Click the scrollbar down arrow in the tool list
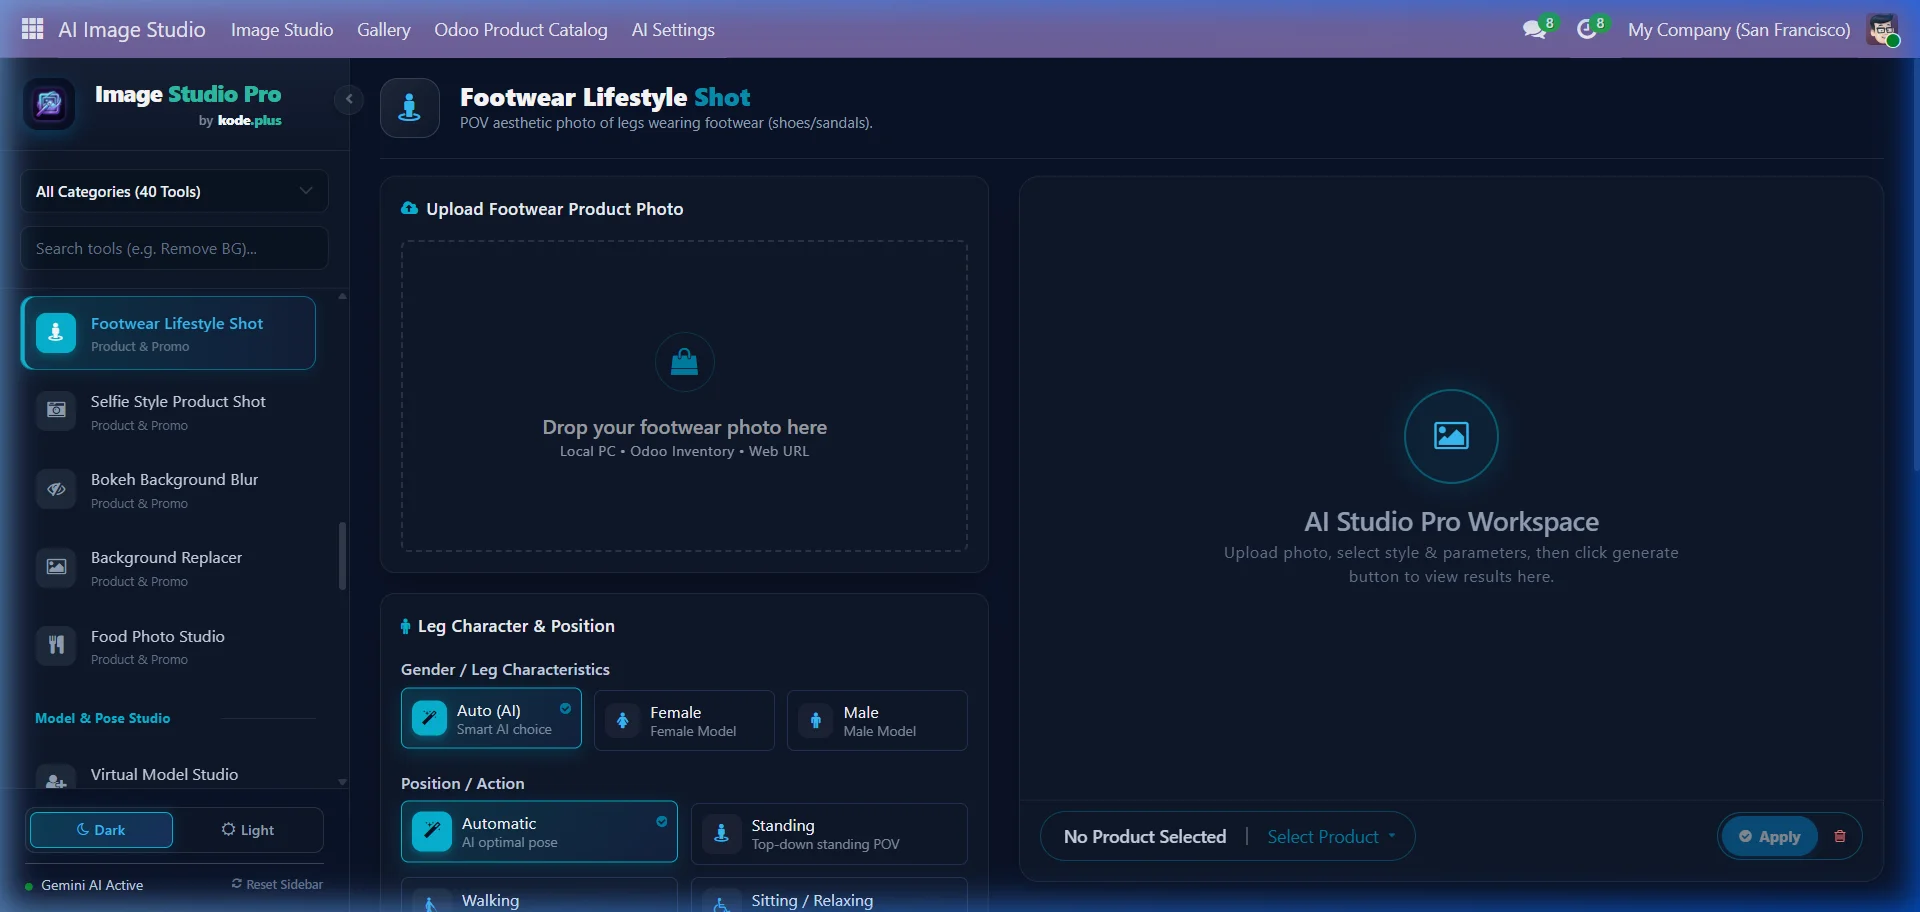This screenshot has height=912, width=1920. (342, 782)
